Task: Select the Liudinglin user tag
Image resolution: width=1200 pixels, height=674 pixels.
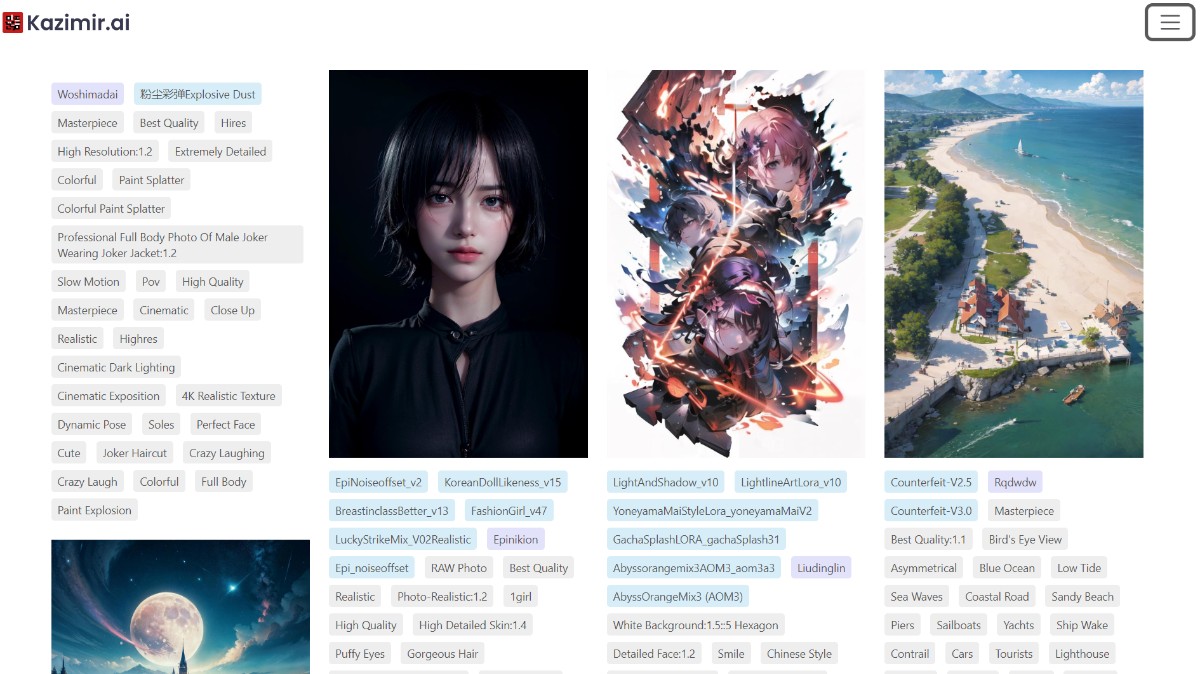Action: pos(821,568)
